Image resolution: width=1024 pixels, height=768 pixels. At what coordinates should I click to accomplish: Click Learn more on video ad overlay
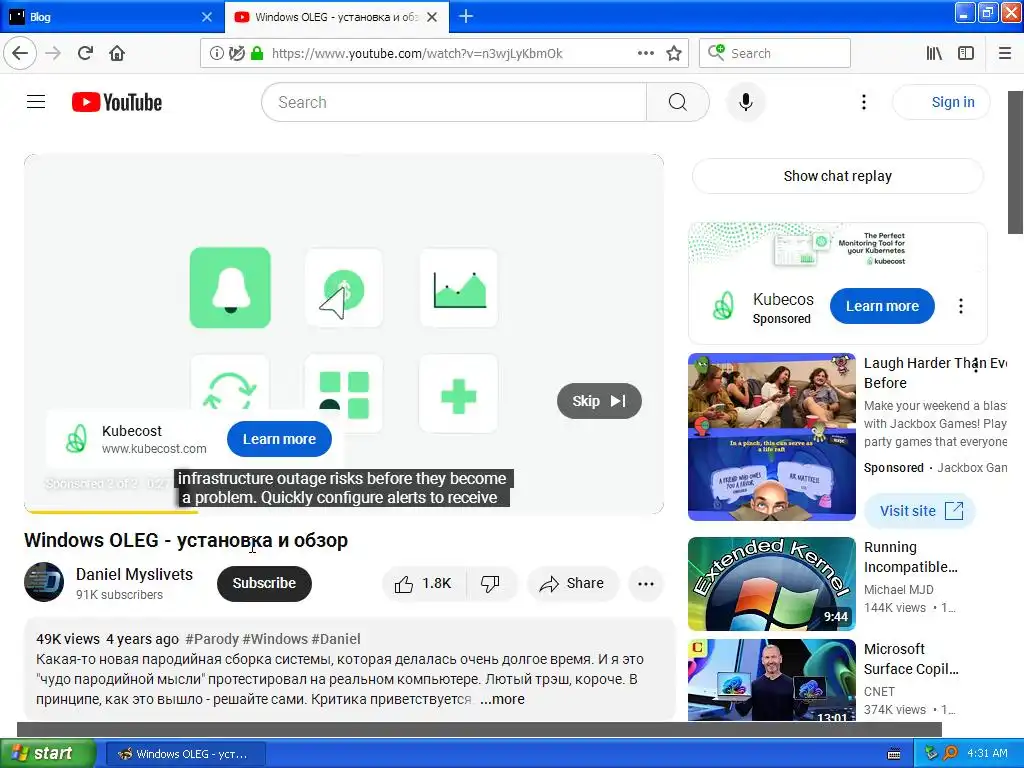(280, 440)
